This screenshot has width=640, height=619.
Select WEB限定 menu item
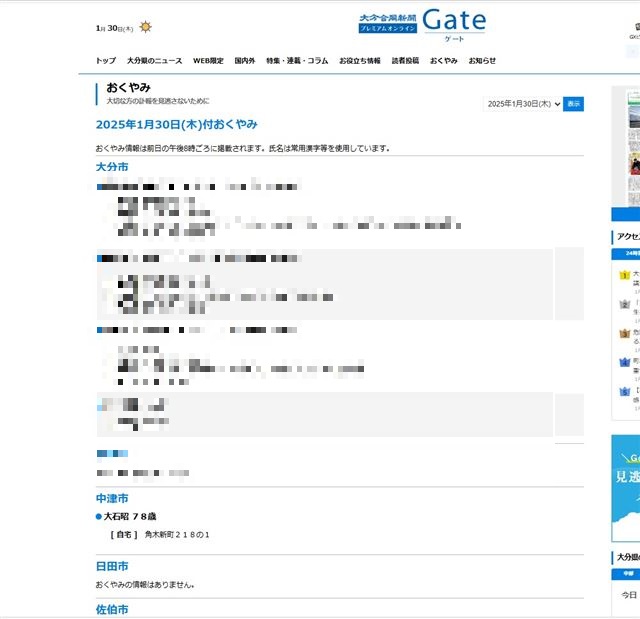click(x=208, y=61)
